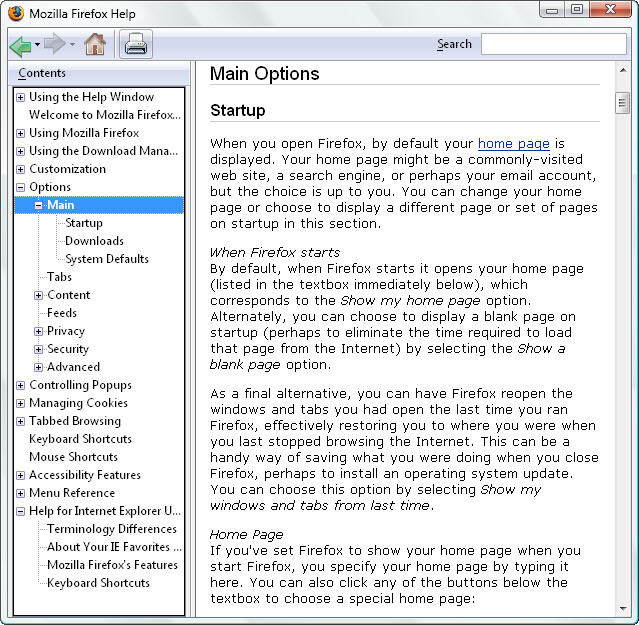Viewport: 639px width, 625px height.
Task: Expand the Menu Reference node
Action: click(20, 493)
